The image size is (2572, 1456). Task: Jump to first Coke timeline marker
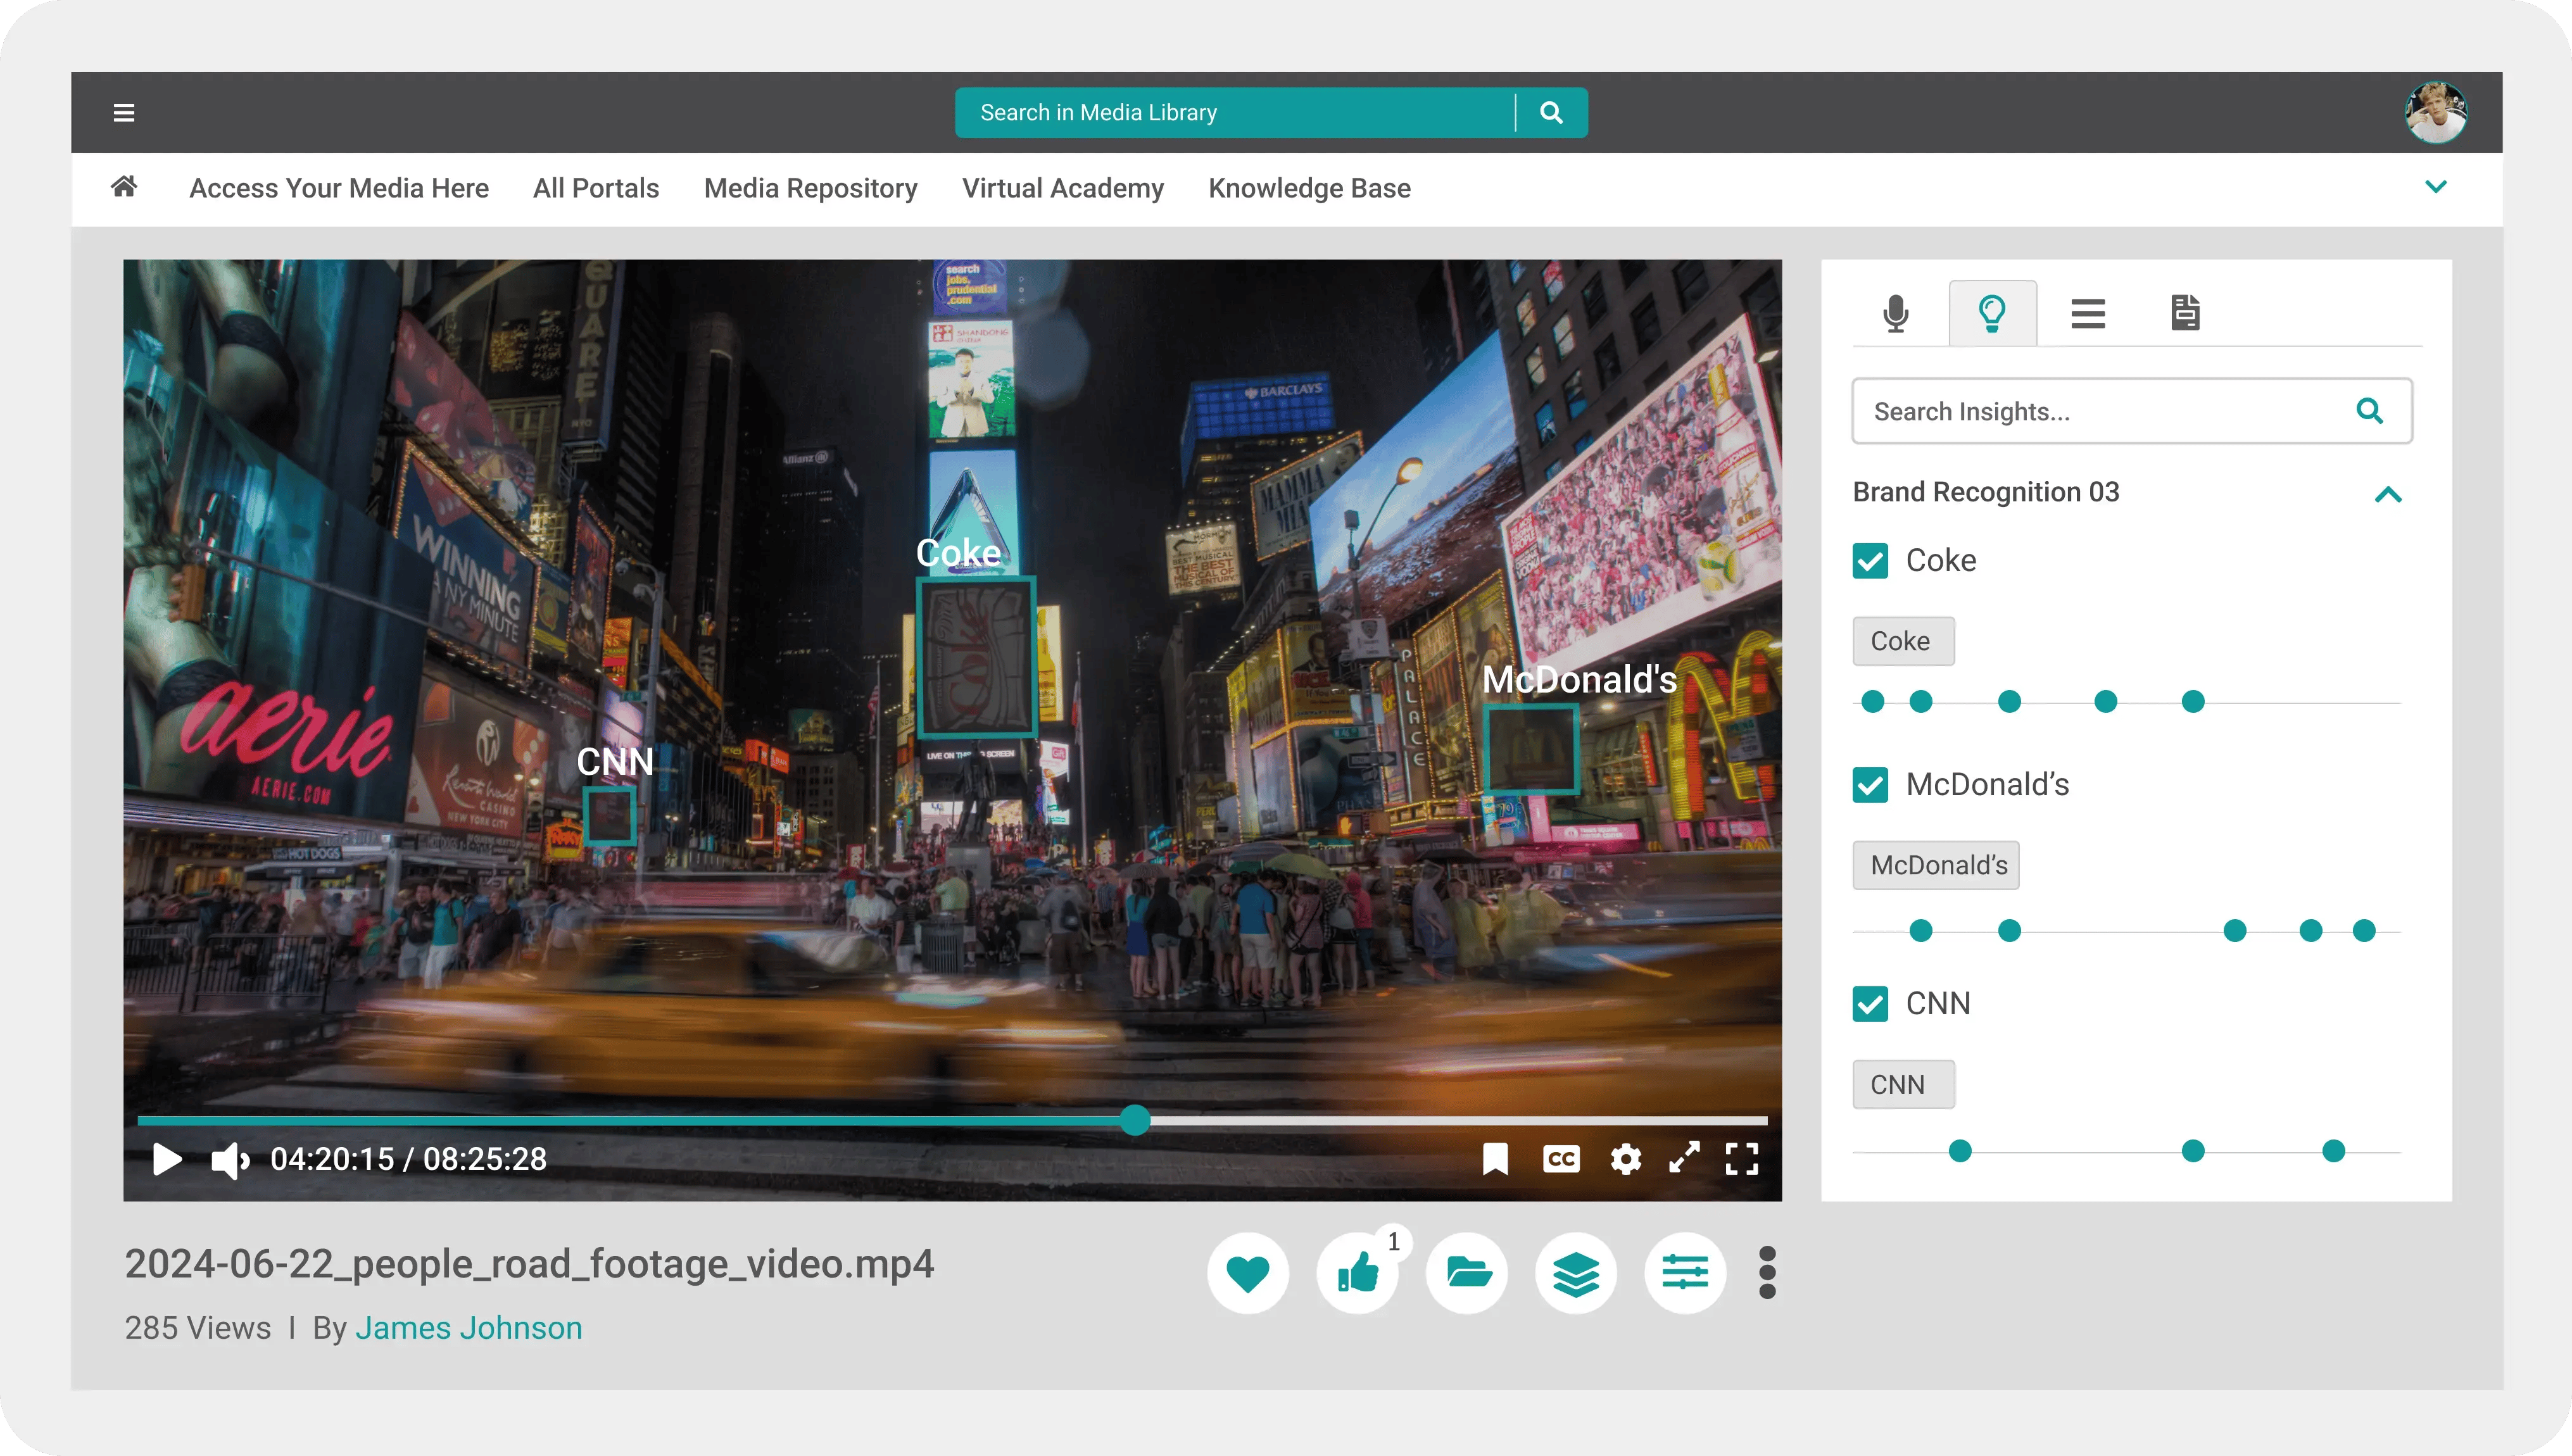1873,702
